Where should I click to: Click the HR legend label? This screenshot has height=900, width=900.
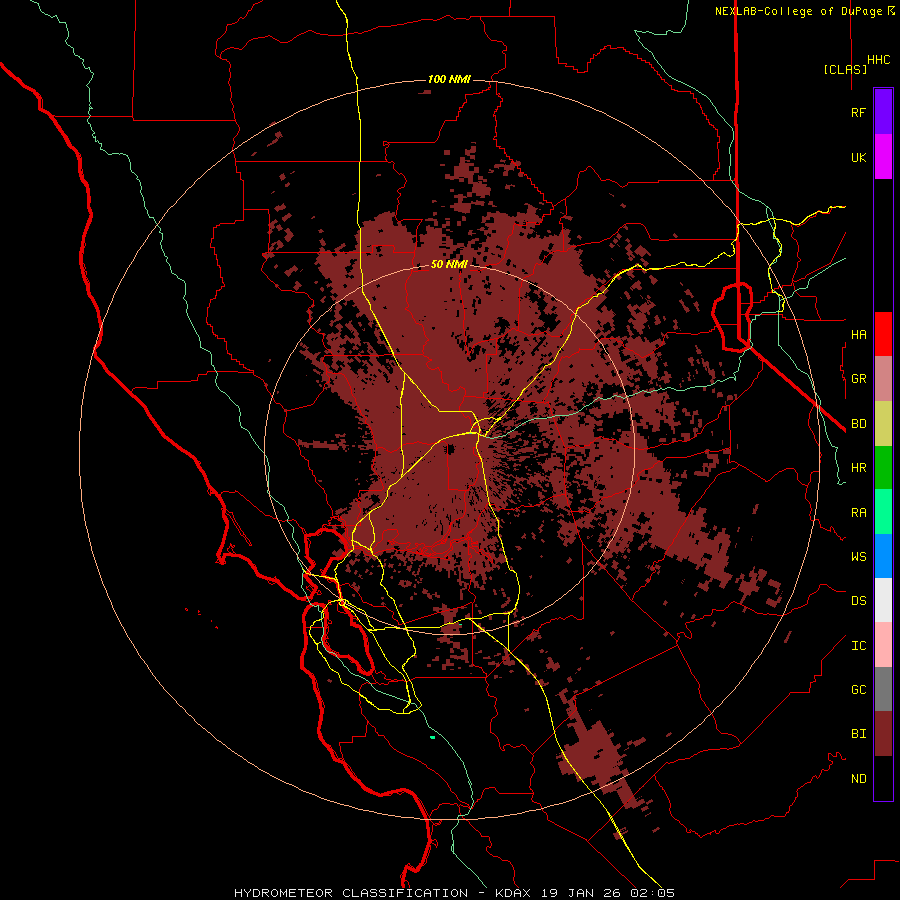[x=858, y=468]
